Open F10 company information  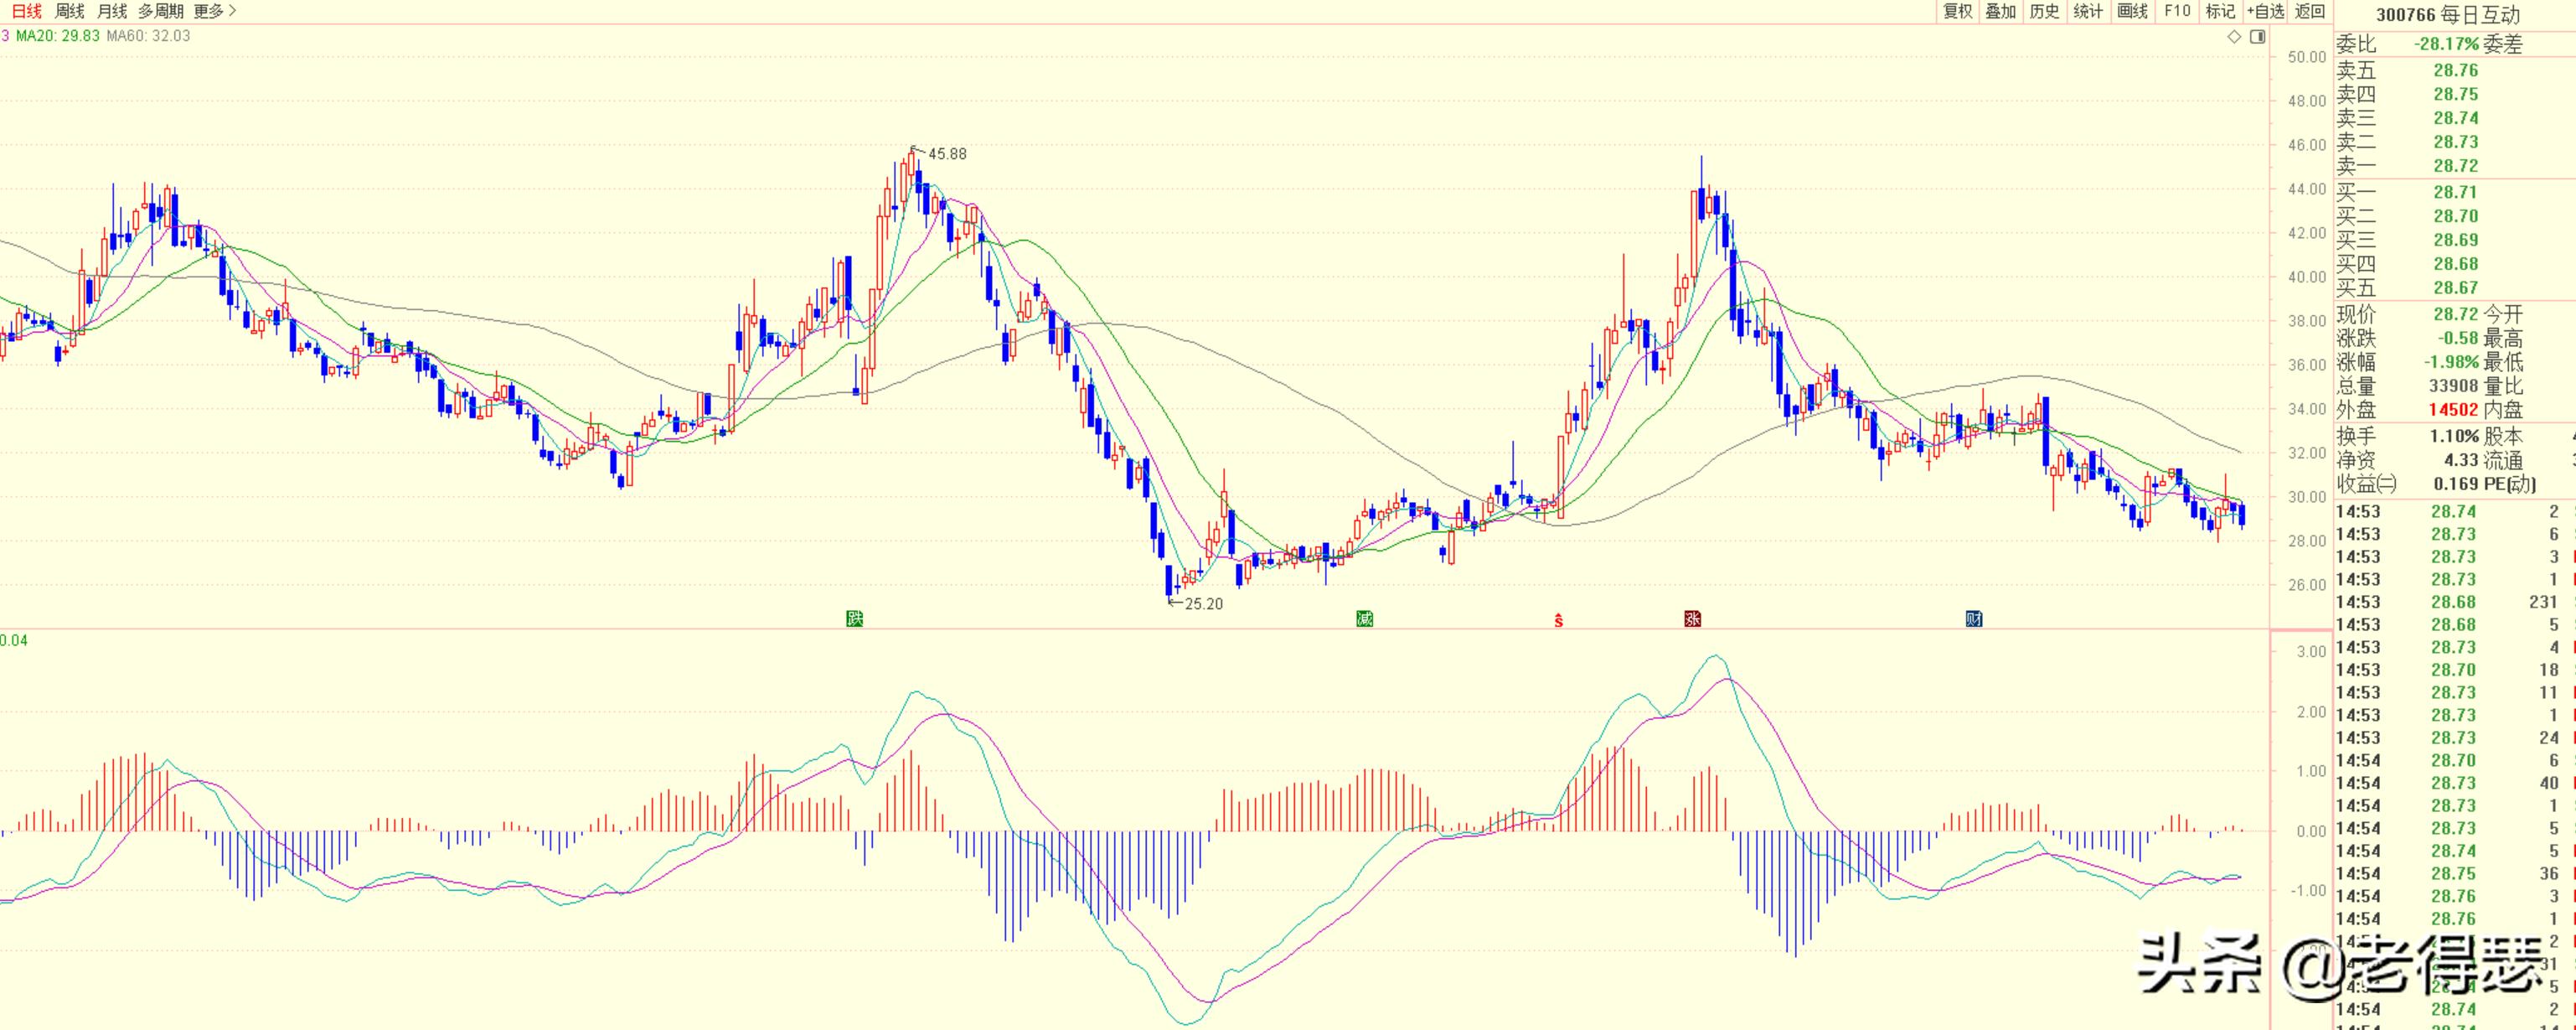2177,11
